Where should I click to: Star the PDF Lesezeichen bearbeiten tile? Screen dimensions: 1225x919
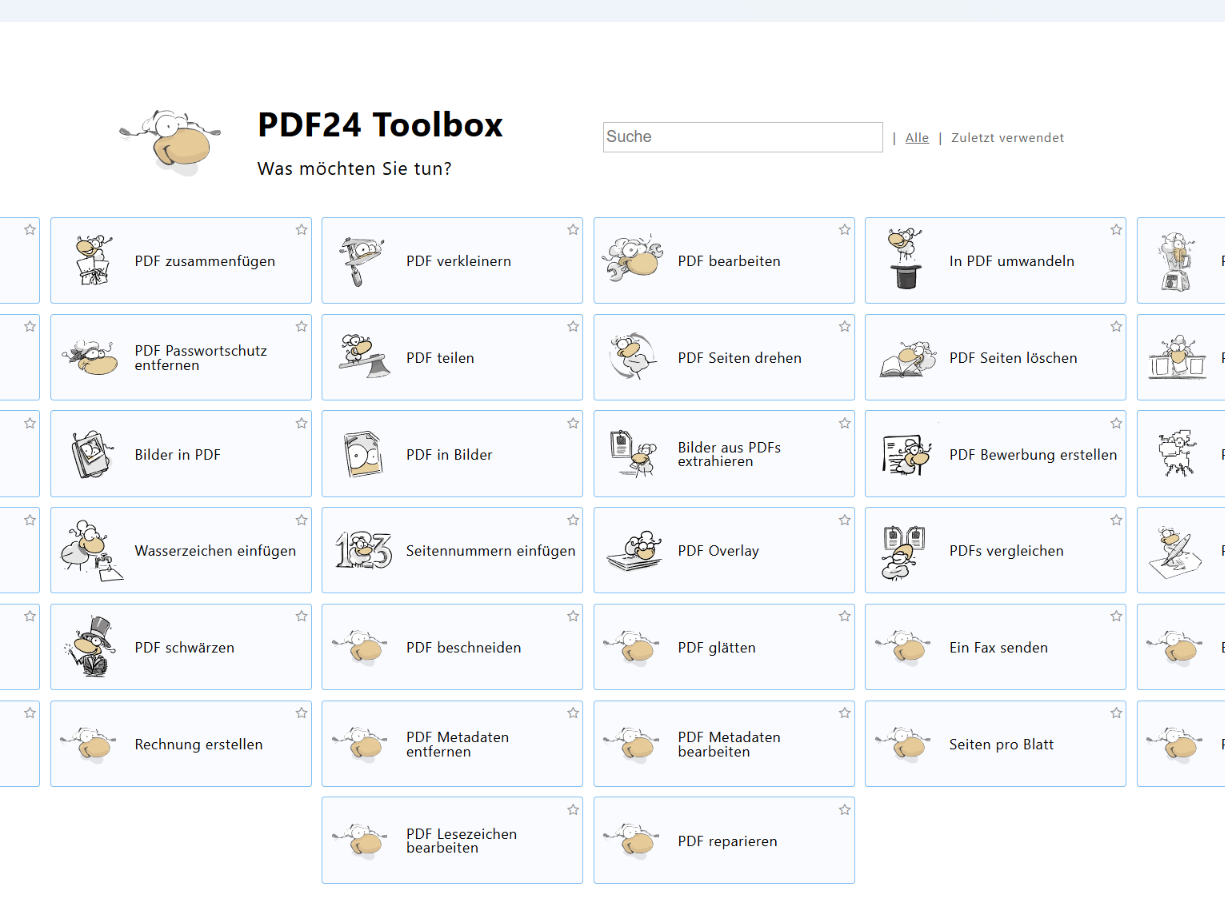[x=573, y=810]
